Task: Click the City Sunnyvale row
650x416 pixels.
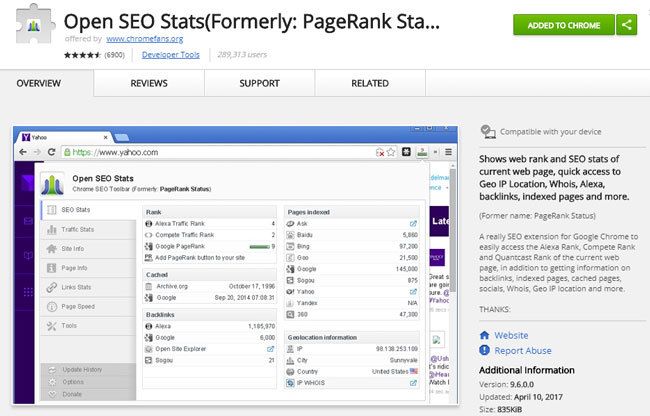Action: pyautogui.click(x=352, y=360)
